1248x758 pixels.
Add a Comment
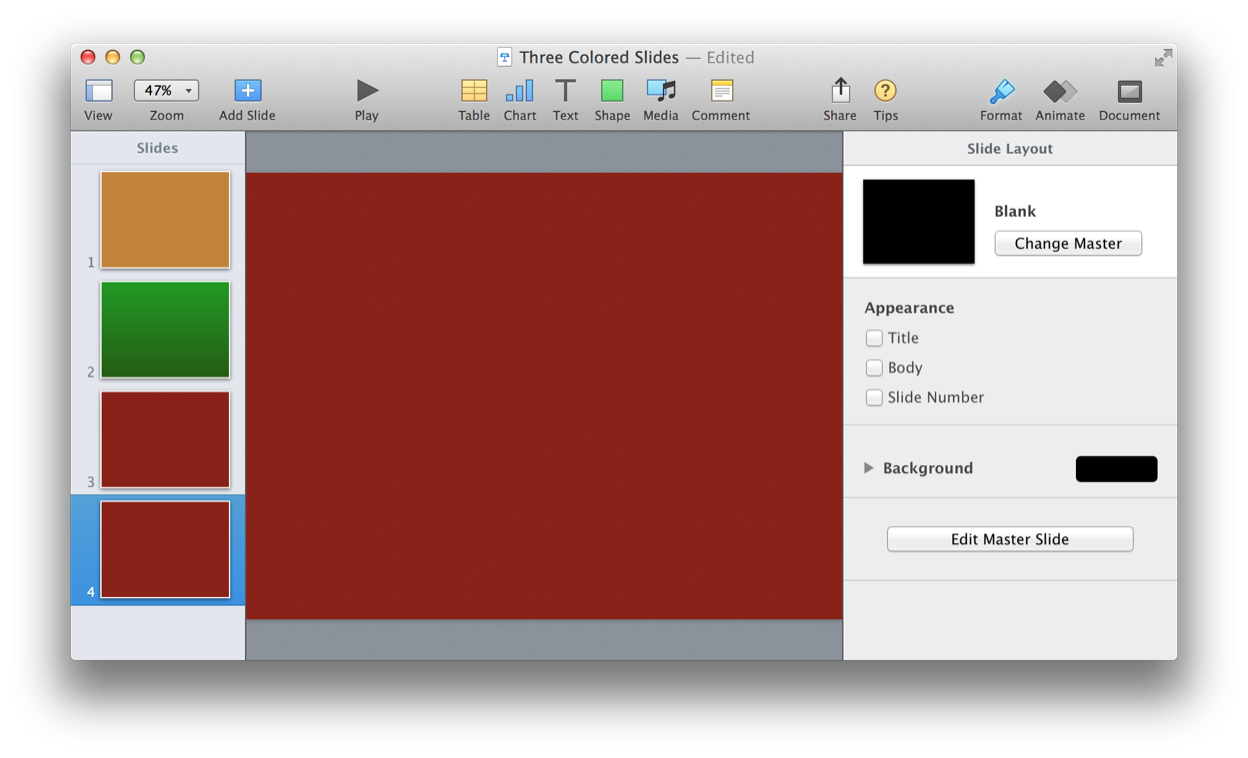[x=721, y=90]
